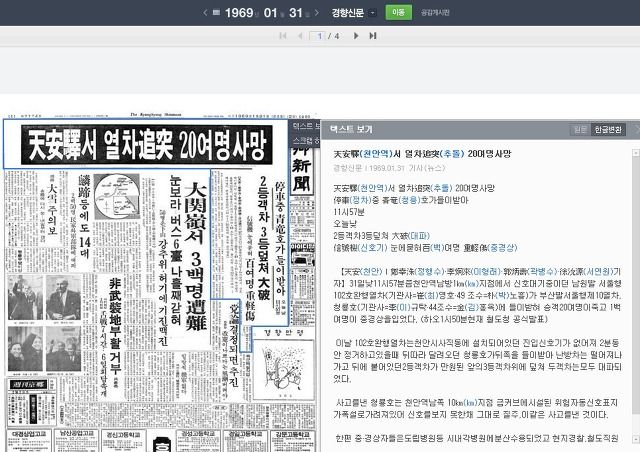Select the 스크랩 하기 menu item
This screenshot has height=452, width=640.
coord(305,140)
